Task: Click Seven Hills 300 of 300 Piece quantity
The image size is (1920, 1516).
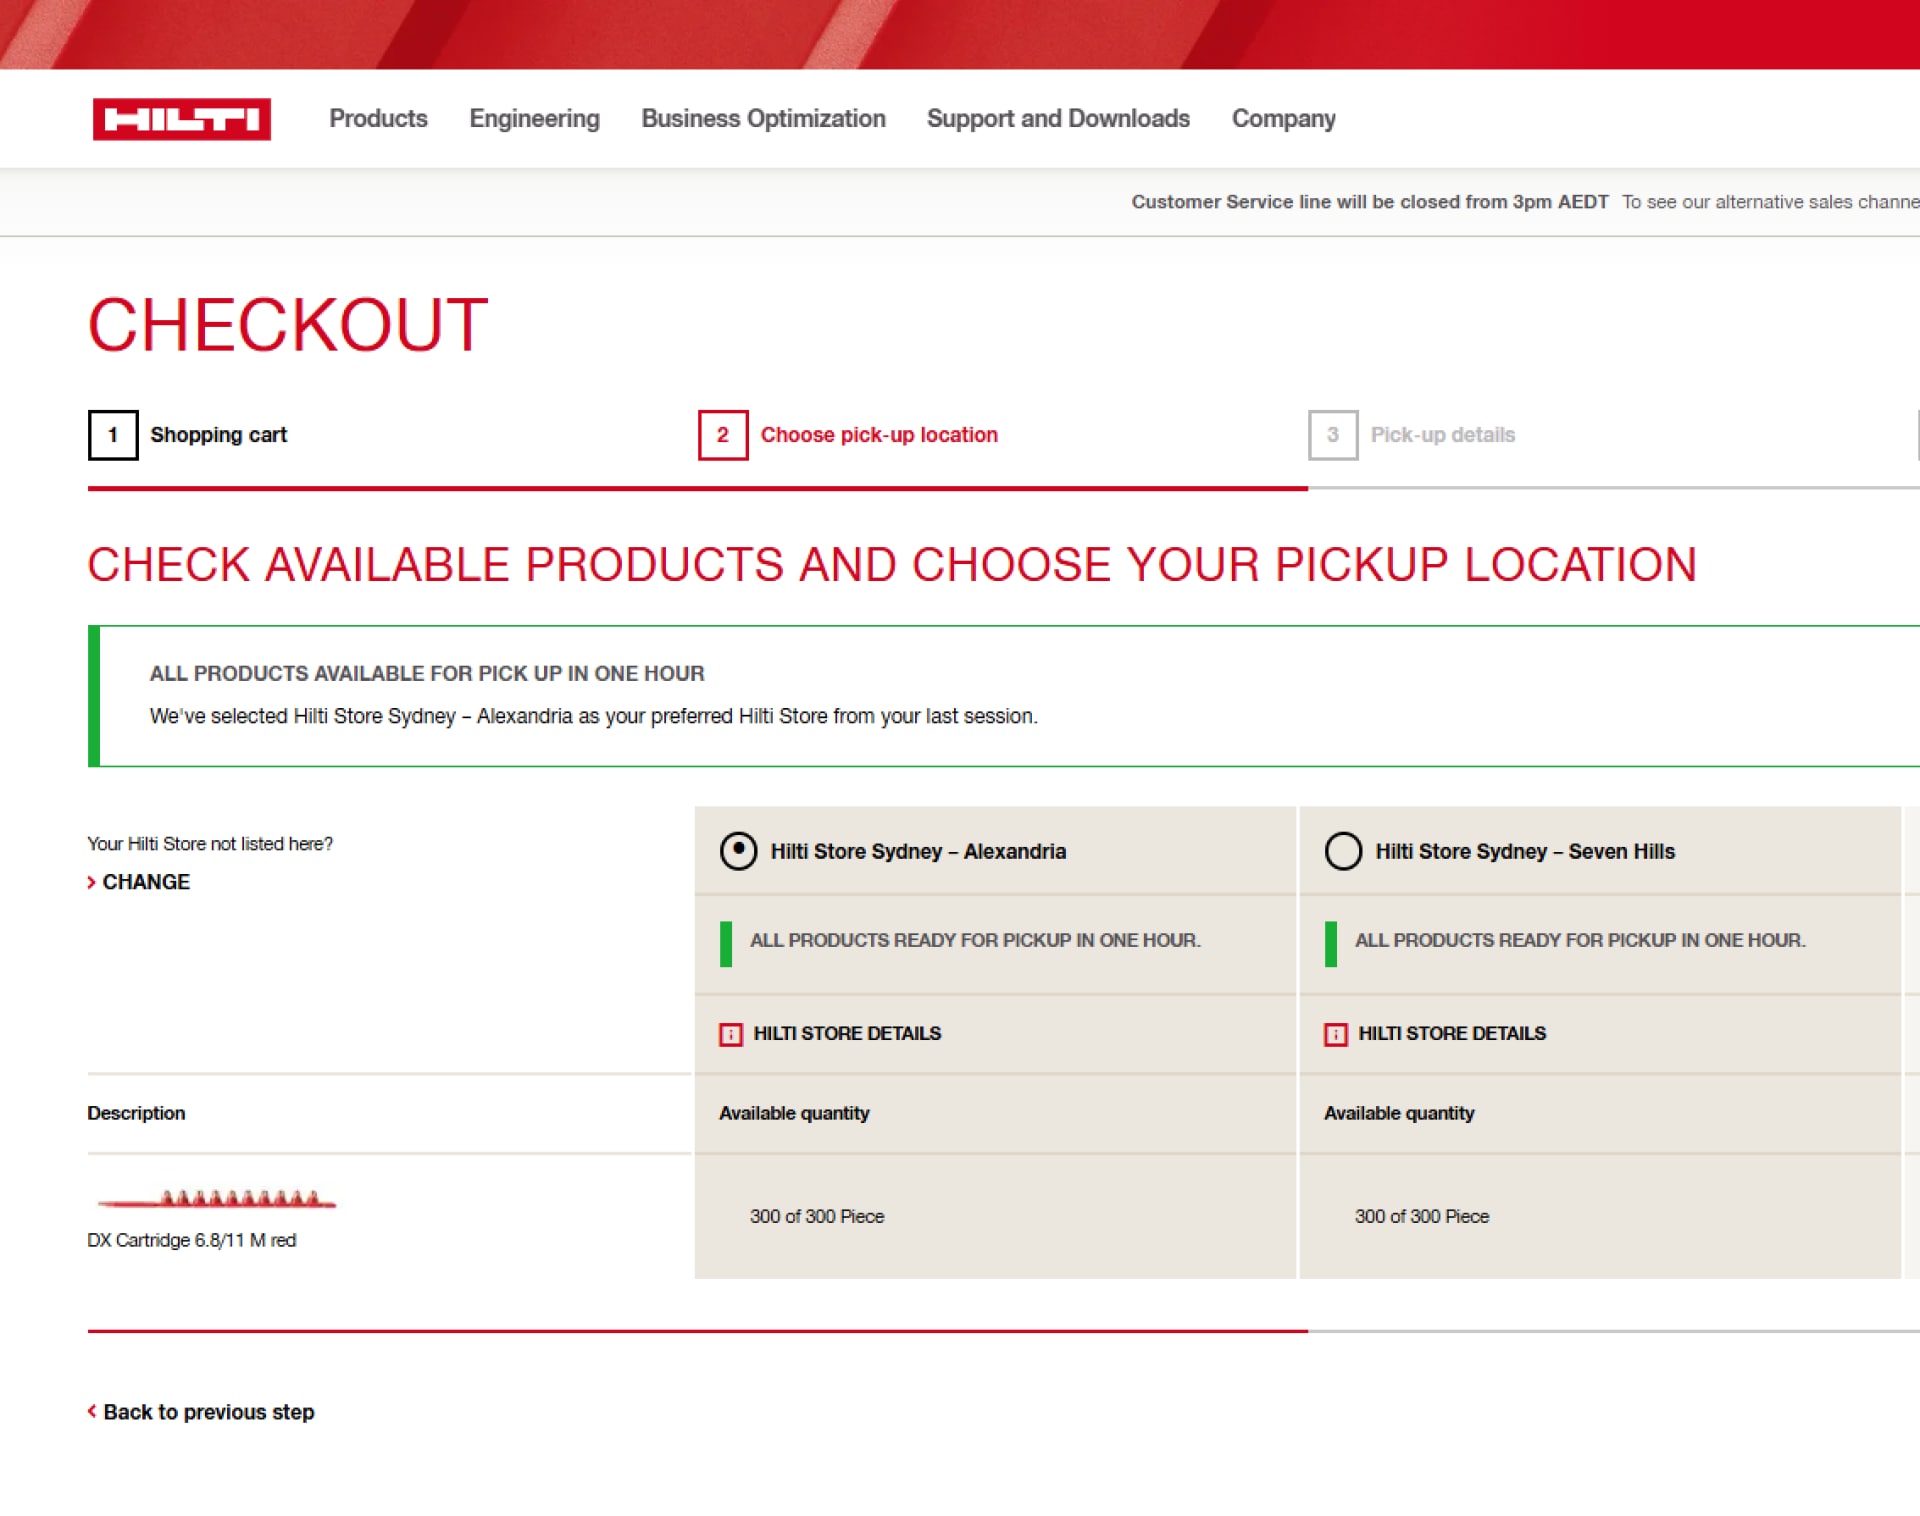Action: (x=1422, y=1216)
